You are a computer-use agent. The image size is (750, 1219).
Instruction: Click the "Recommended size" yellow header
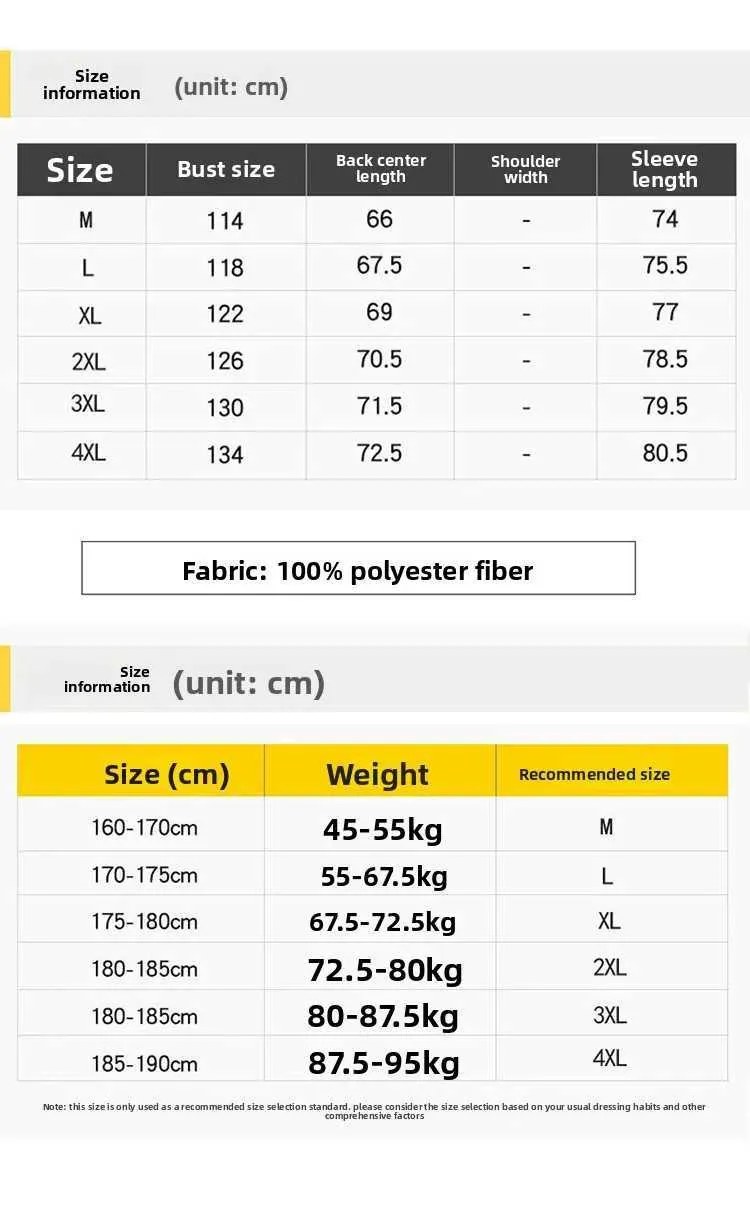pos(594,775)
